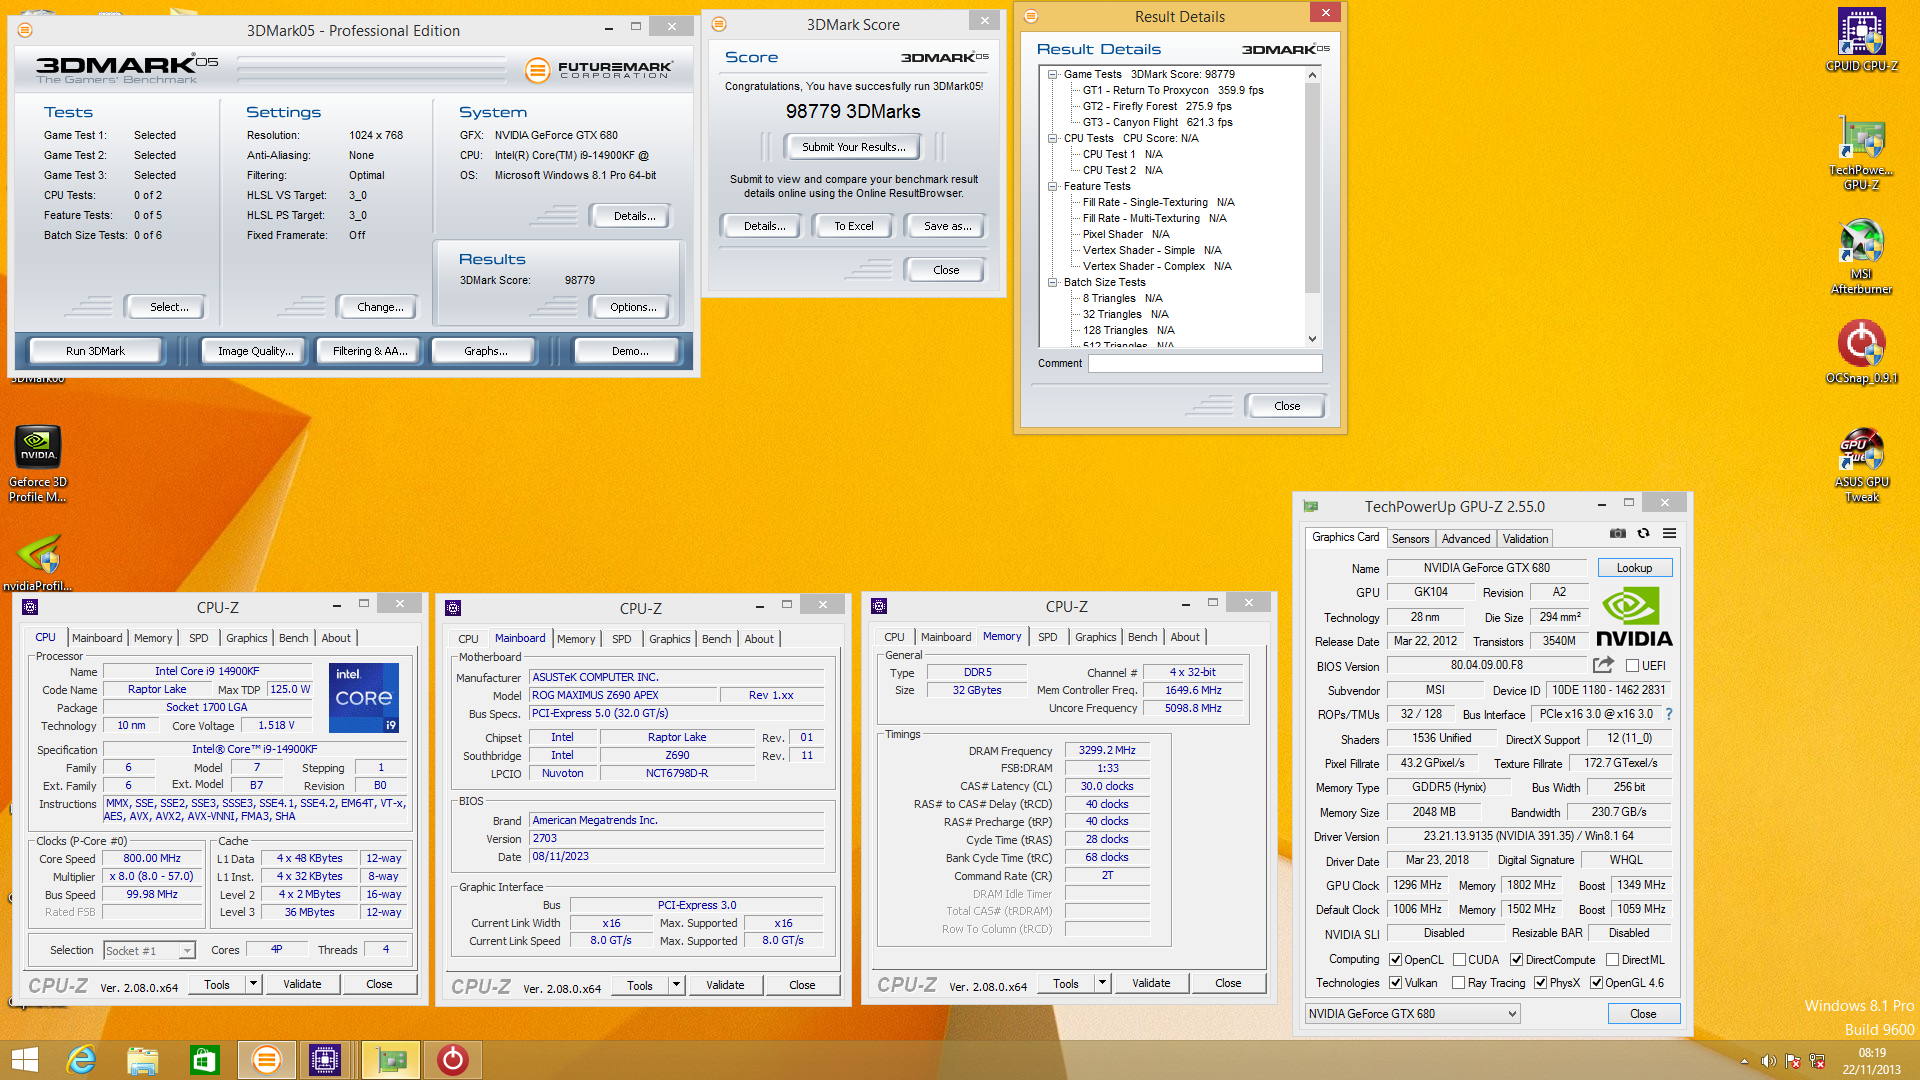
Task: Toggle the Vulkan checkbox in GPU-Z
Action: 1396,983
